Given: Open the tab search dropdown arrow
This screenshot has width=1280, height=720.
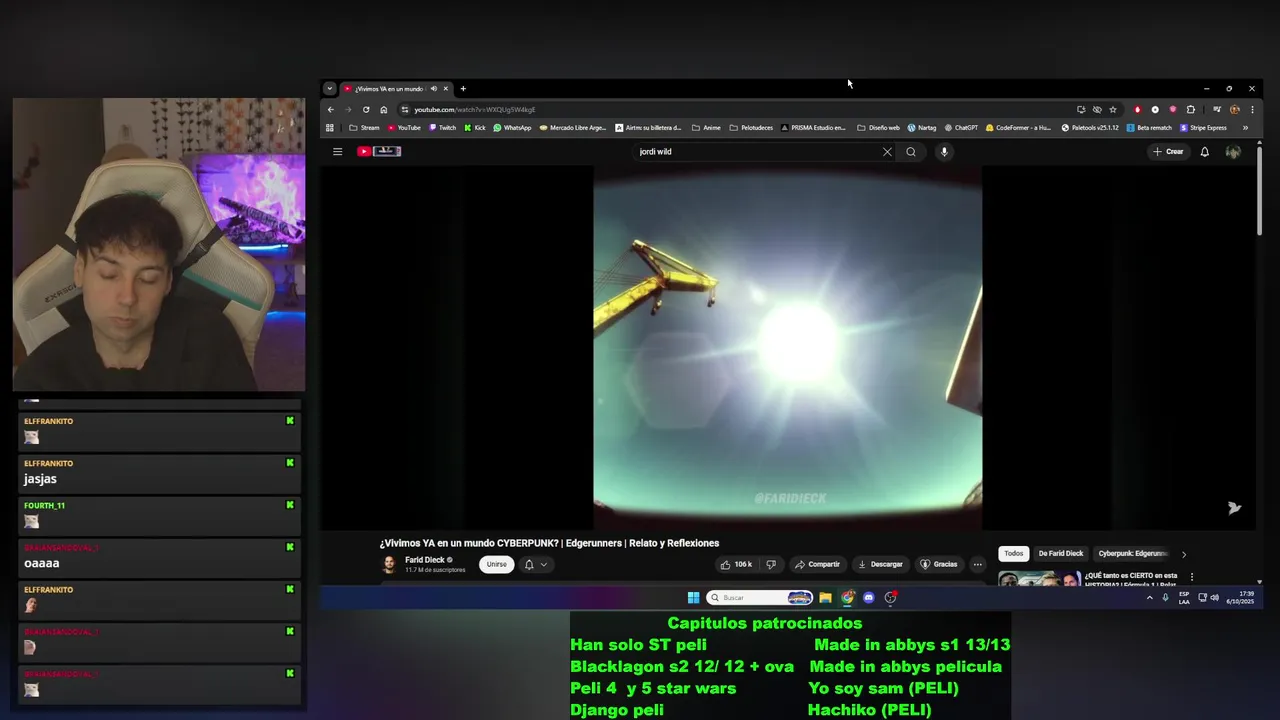Looking at the screenshot, I should [x=329, y=88].
